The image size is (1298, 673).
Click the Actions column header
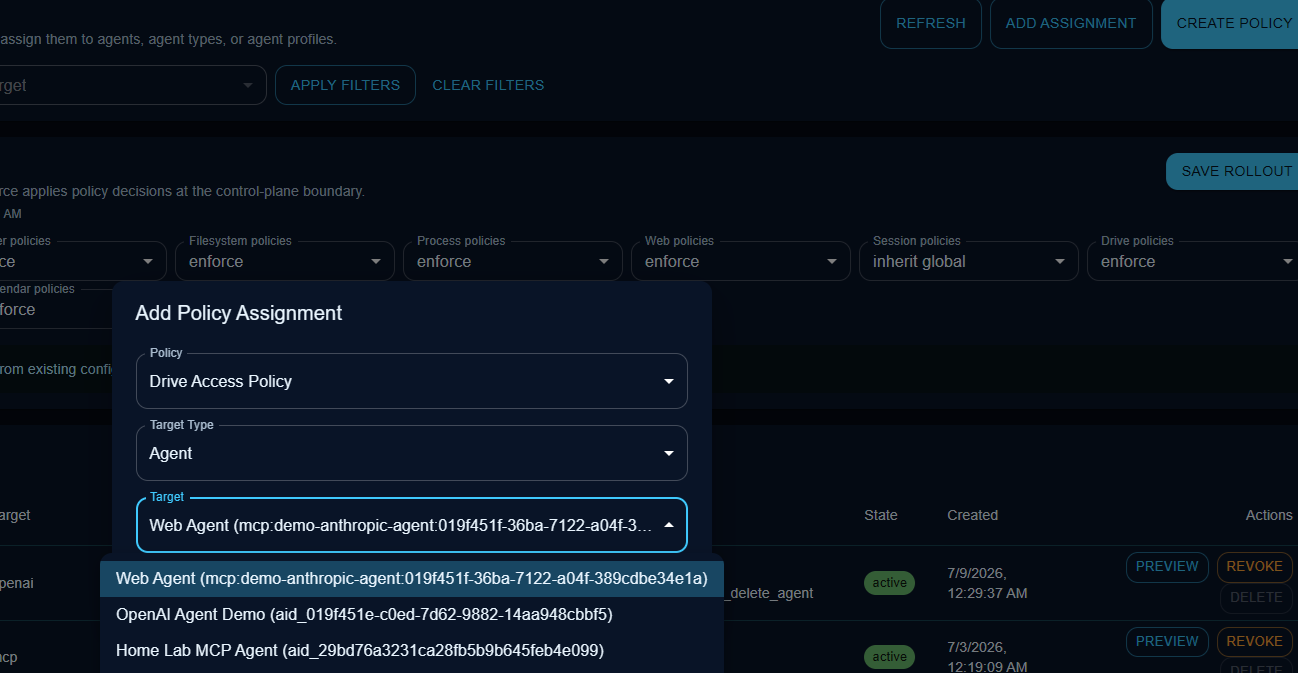[1269, 515]
